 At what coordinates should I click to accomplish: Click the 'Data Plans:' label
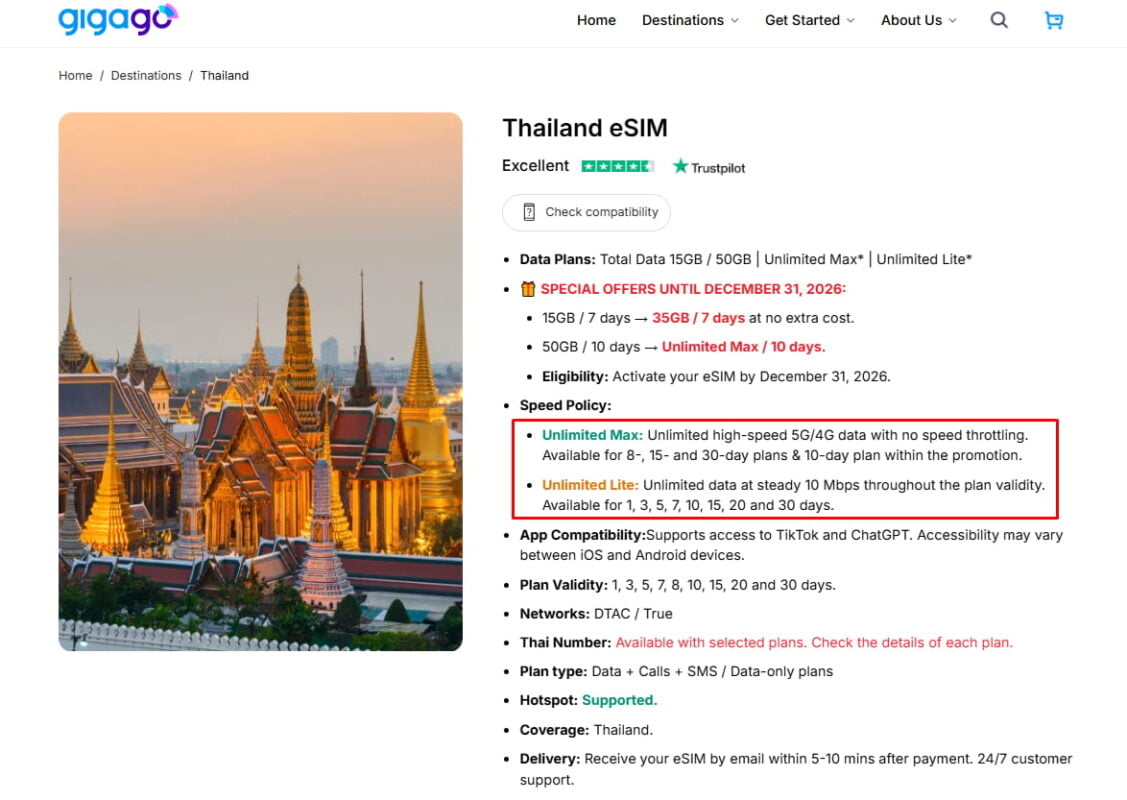coord(558,259)
